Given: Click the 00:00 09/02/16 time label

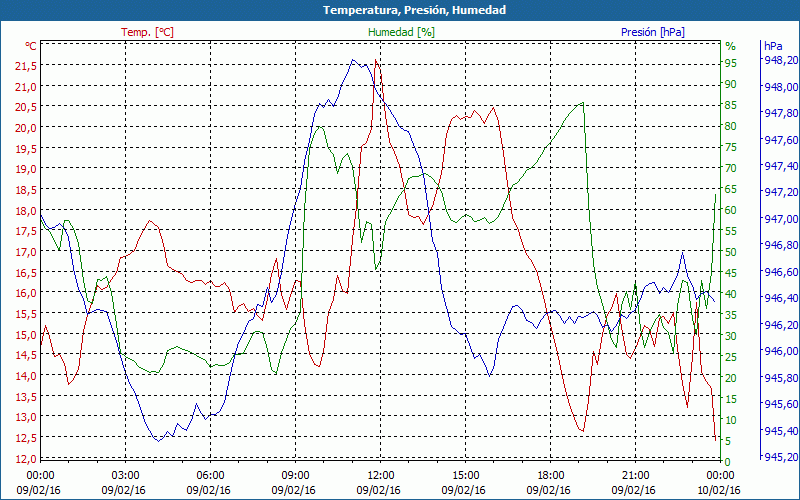Looking at the screenshot, I should click(39, 483).
